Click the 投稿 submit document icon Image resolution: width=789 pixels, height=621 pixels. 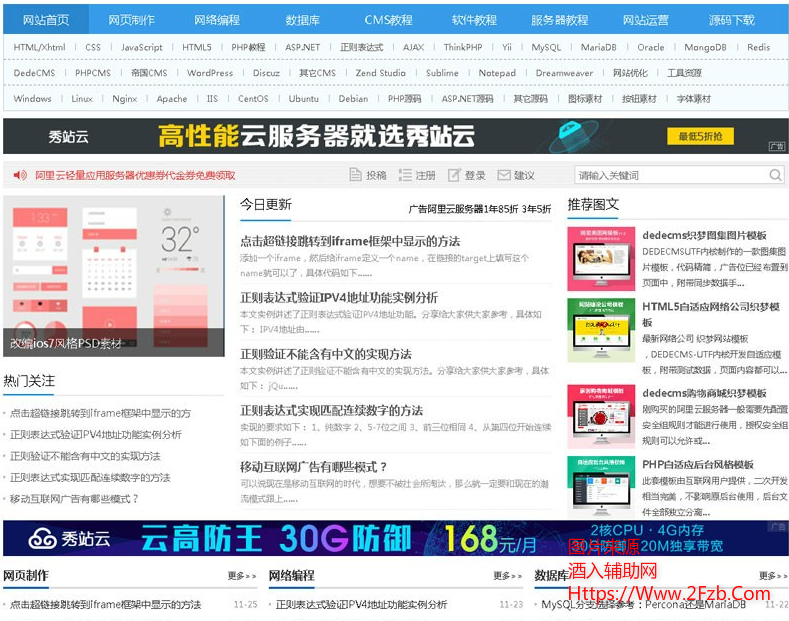pyautogui.click(x=355, y=175)
